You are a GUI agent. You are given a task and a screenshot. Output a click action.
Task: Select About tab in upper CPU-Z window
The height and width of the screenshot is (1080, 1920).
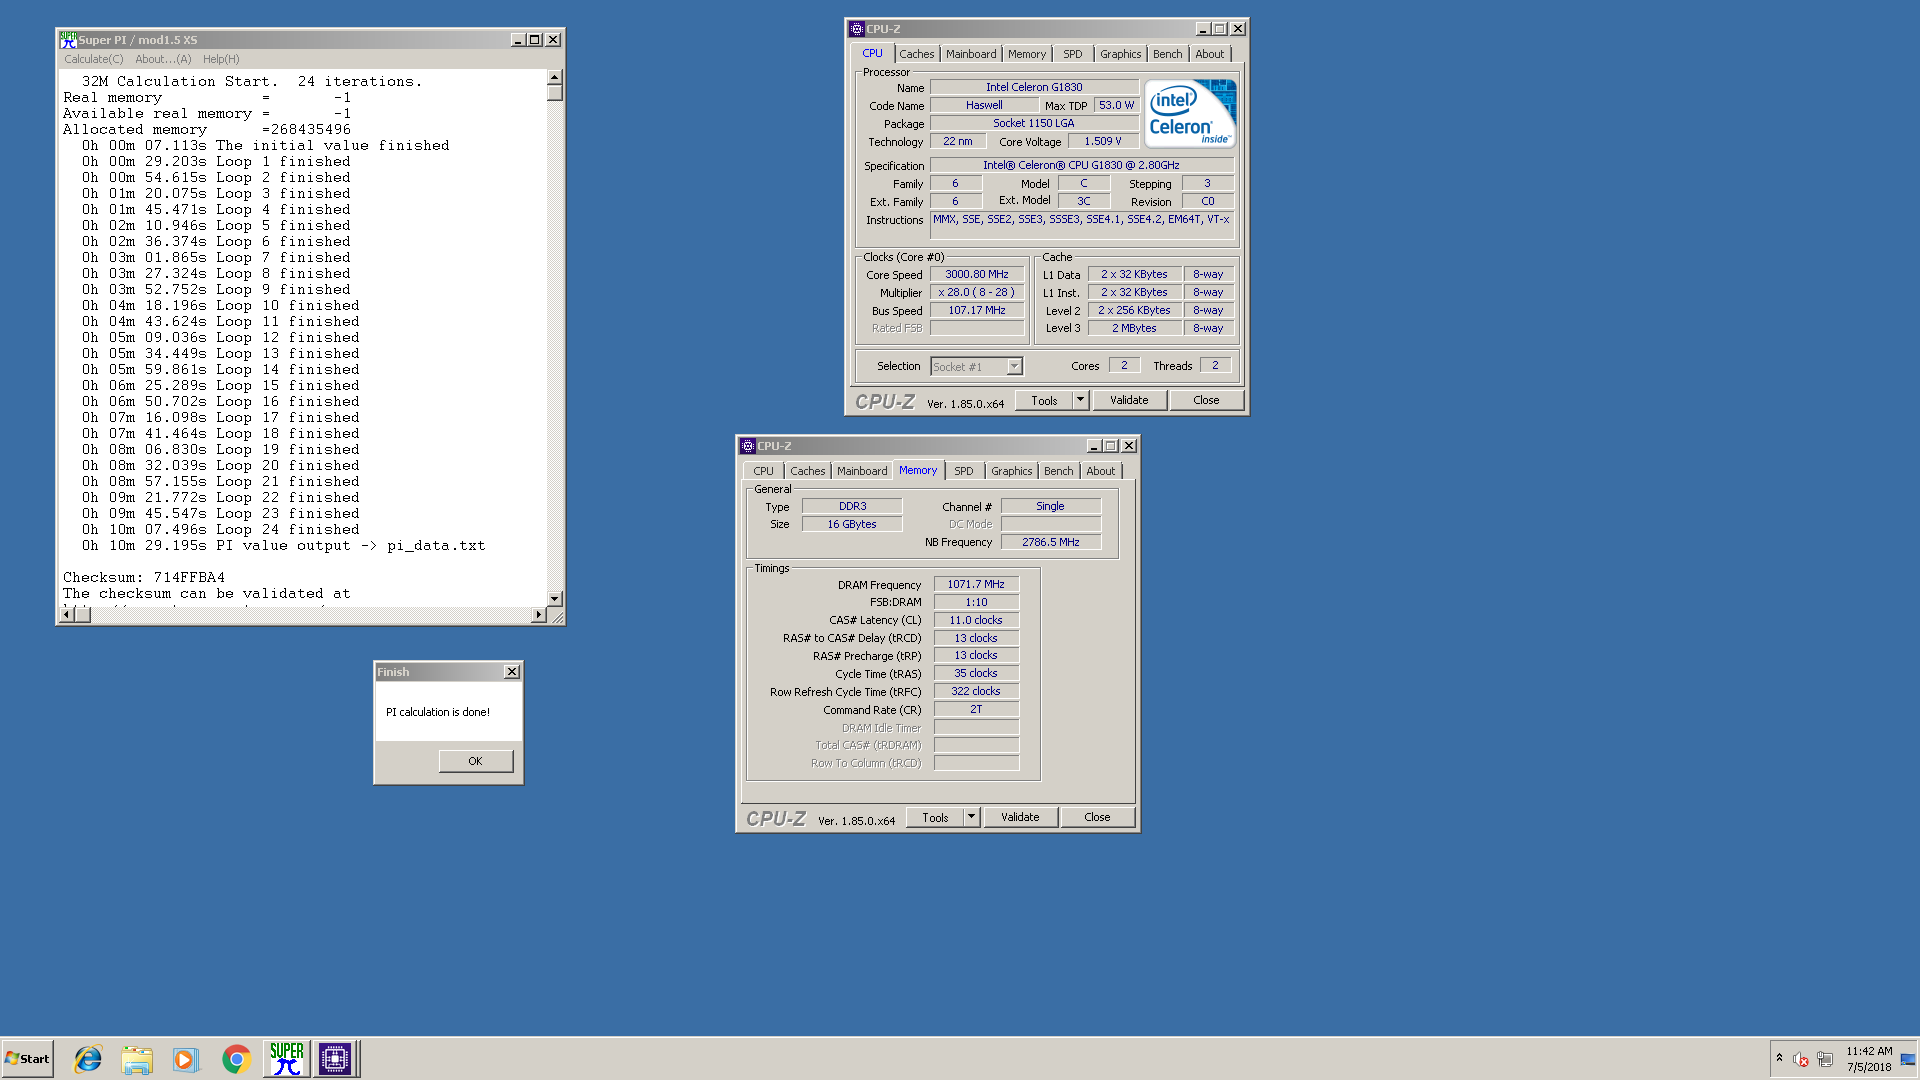(x=1209, y=54)
